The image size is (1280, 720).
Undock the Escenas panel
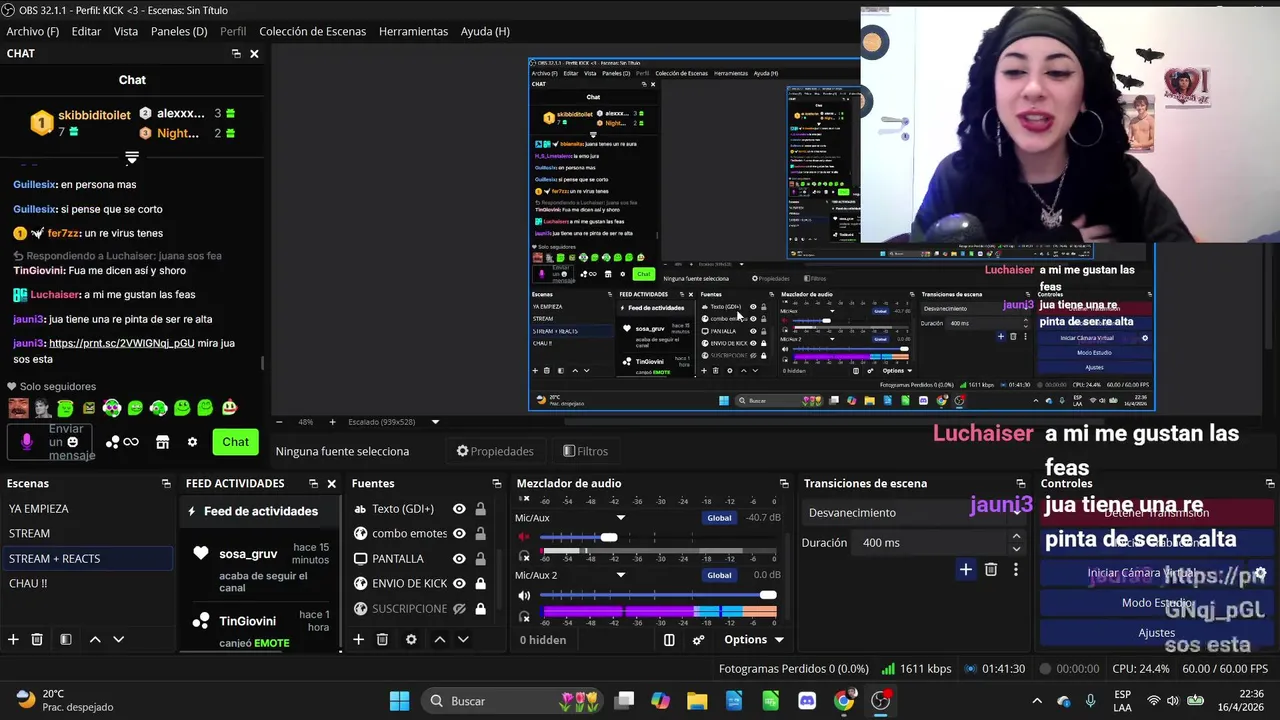pyautogui.click(x=166, y=483)
